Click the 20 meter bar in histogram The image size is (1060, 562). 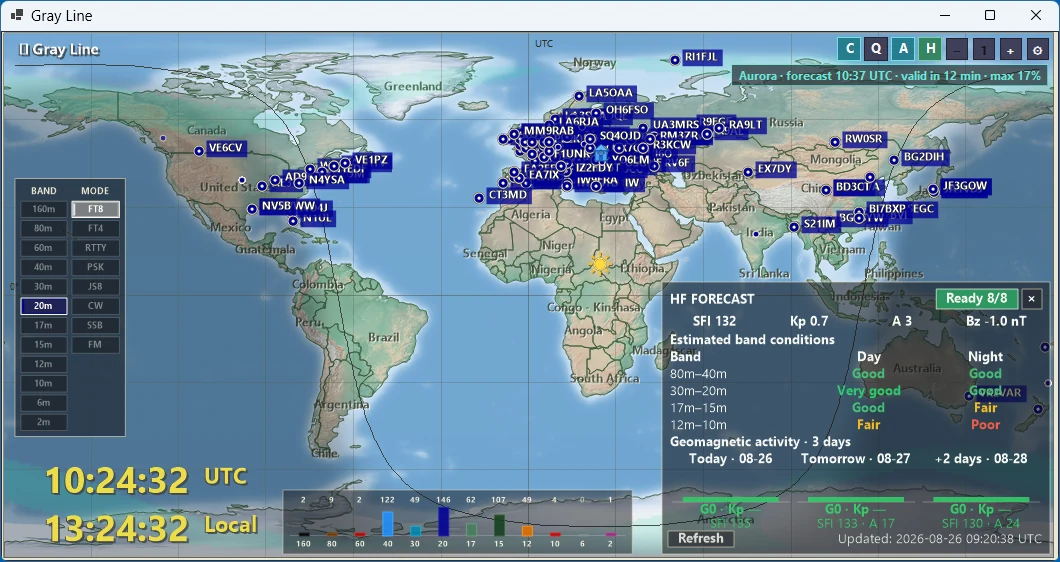tap(443, 521)
